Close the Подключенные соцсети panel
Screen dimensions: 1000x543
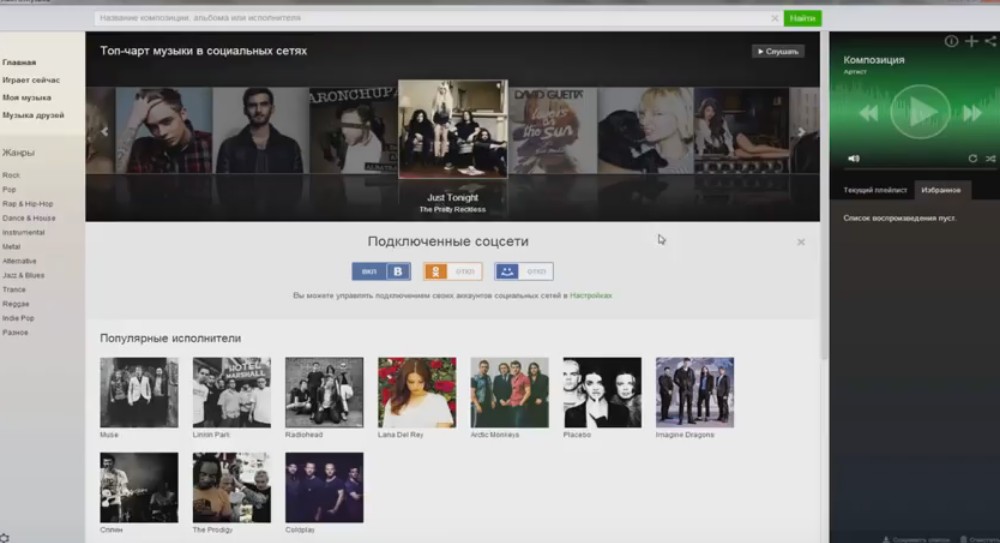pyautogui.click(x=801, y=242)
